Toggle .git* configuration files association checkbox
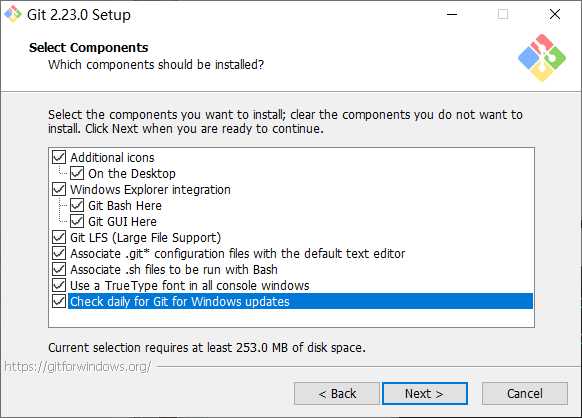 (x=59, y=253)
